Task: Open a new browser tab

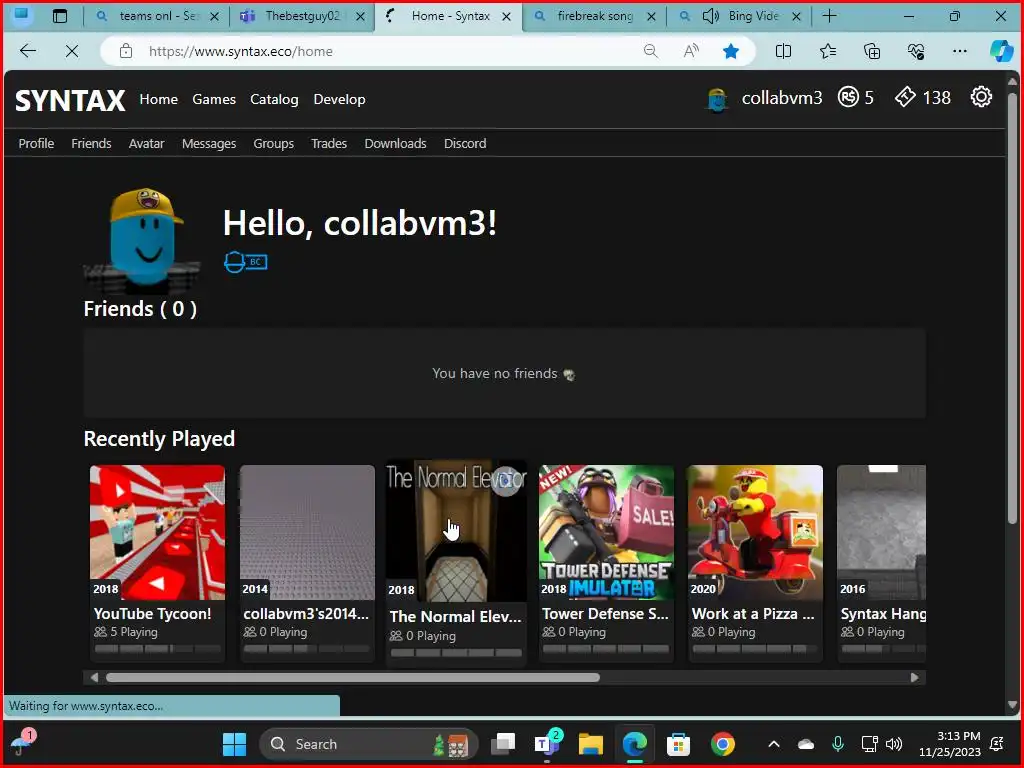Action: [829, 16]
